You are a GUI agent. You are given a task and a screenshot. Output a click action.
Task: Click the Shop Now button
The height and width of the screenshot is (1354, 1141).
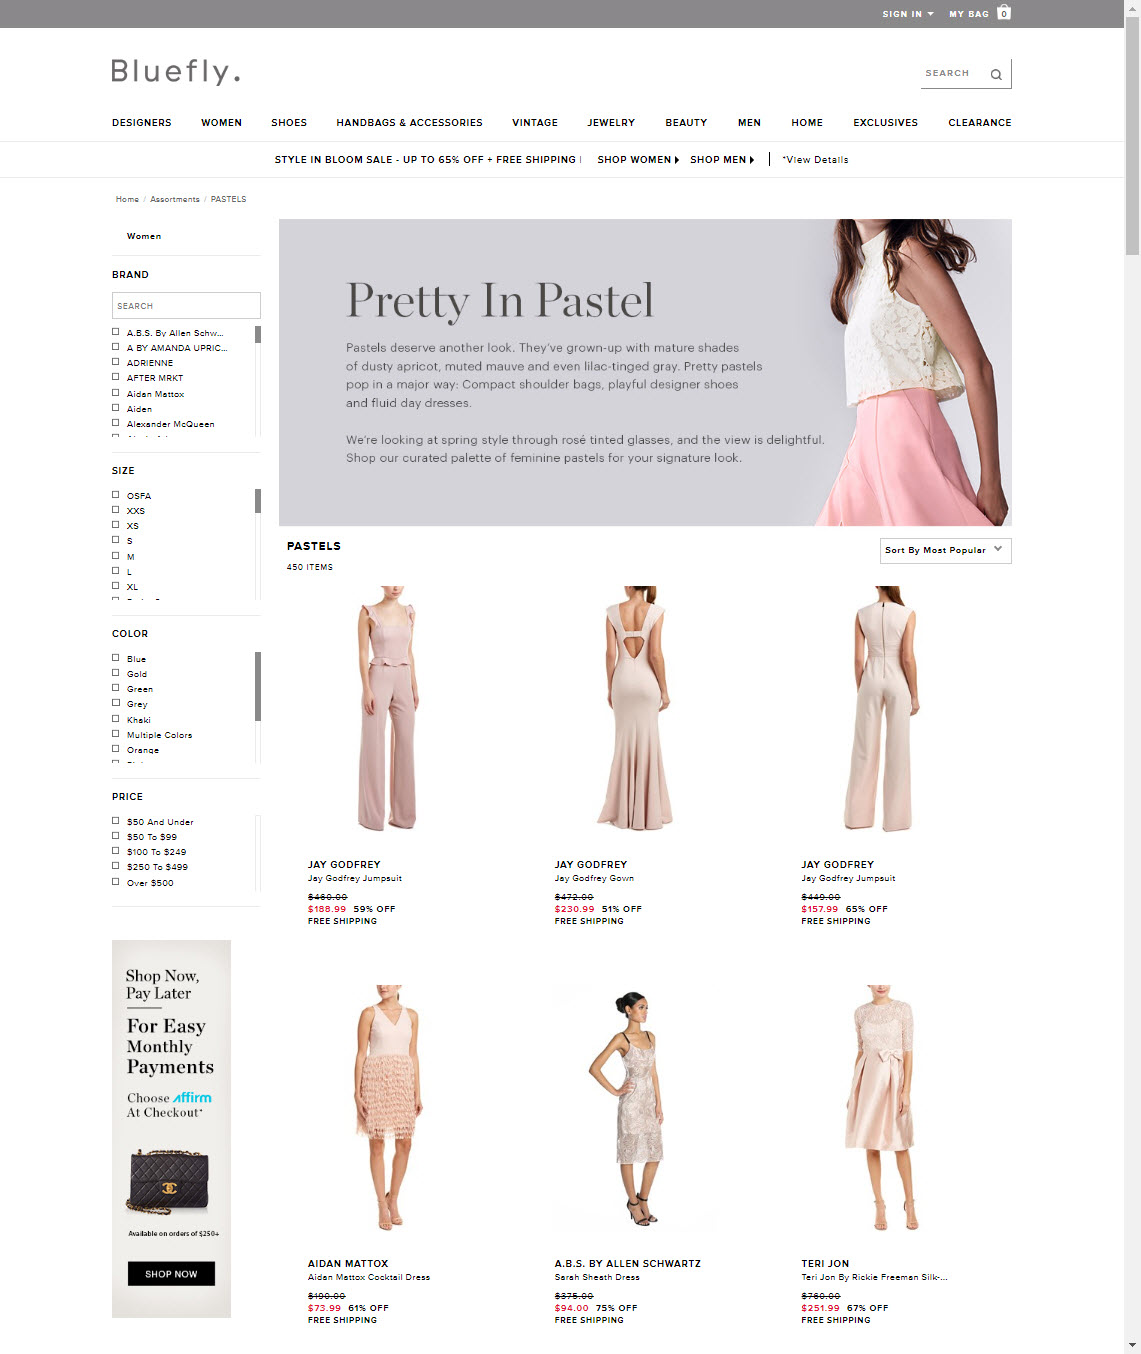171,1274
